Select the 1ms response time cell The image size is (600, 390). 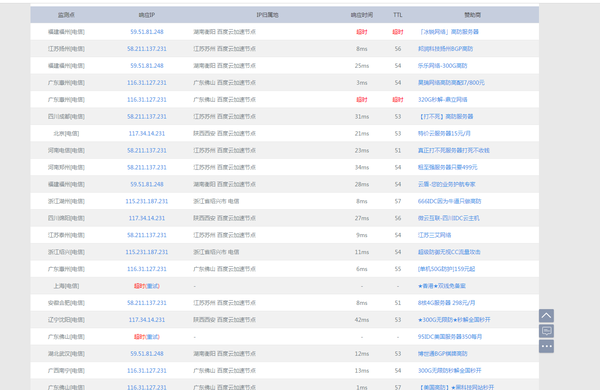click(x=362, y=387)
